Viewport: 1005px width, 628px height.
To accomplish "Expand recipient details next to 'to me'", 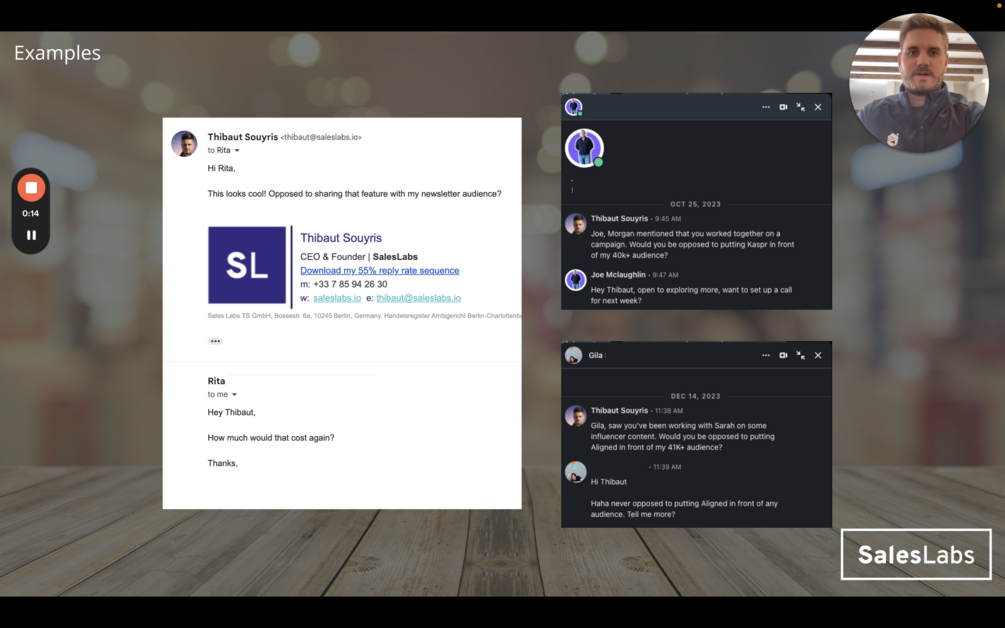I will coord(234,395).
